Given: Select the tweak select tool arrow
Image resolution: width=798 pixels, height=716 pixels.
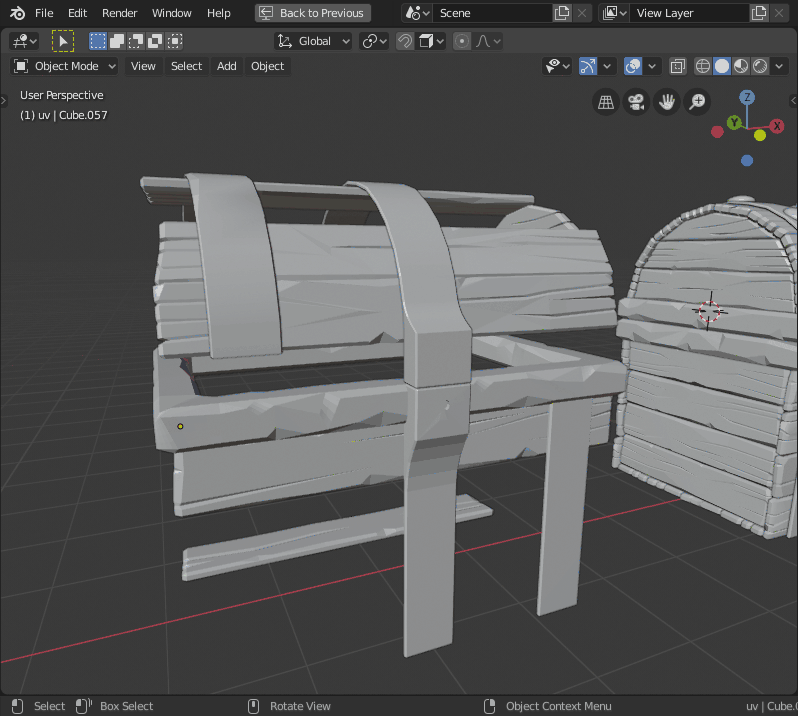Looking at the screenshot, I should [x=63, y=41].
